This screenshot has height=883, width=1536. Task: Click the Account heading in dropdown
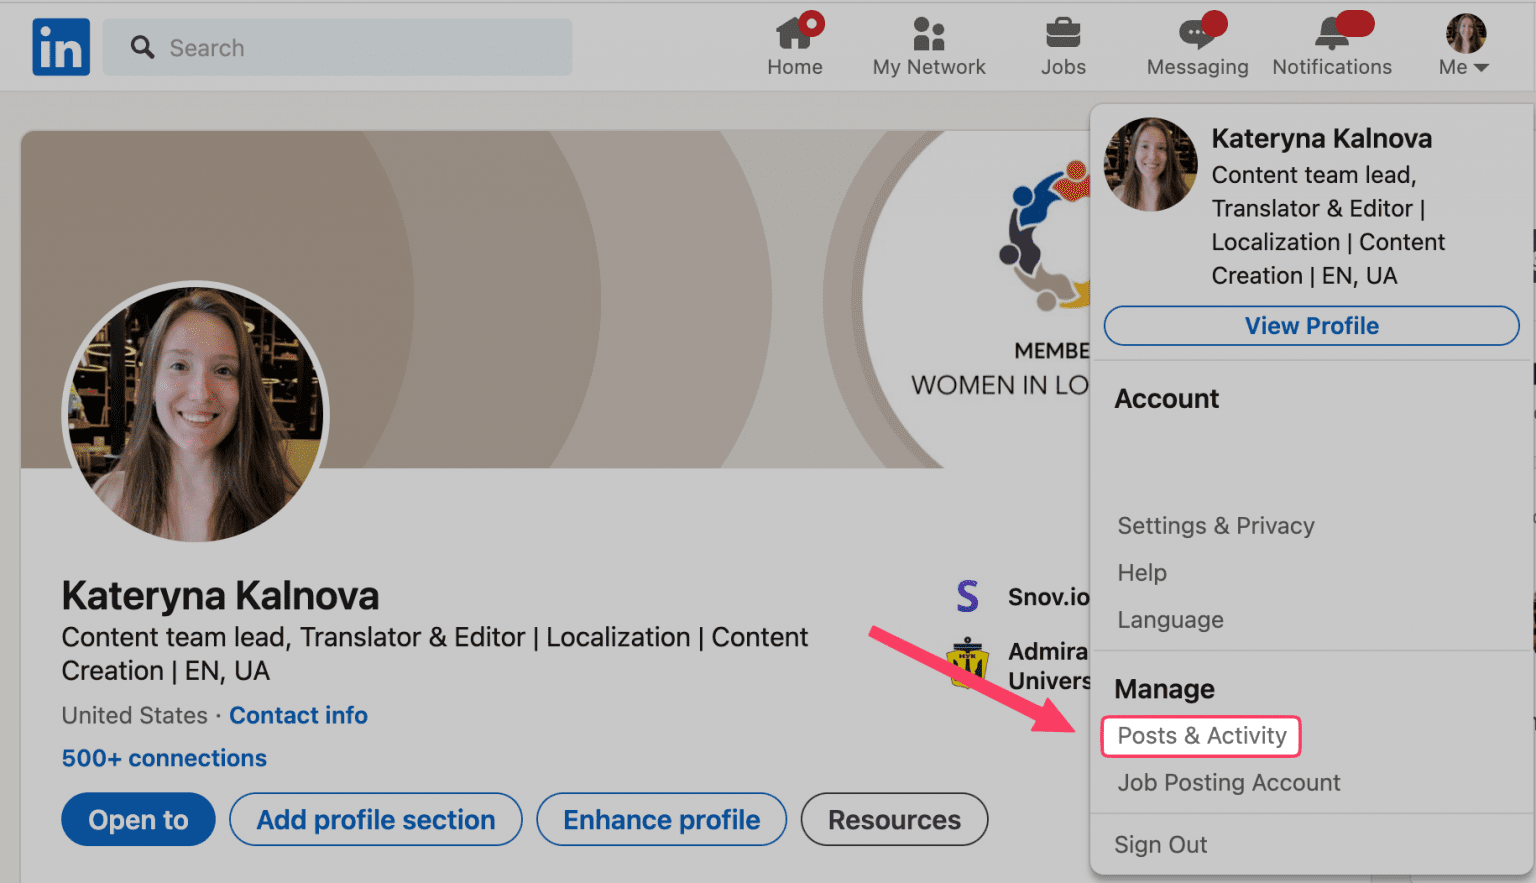click(1166, 399)
